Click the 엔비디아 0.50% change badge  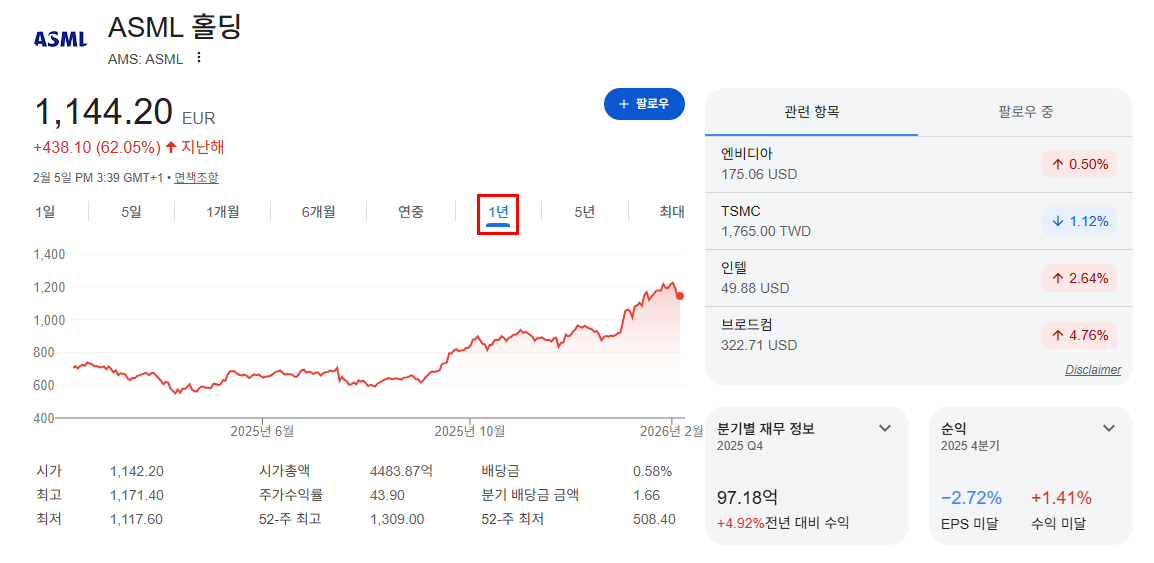pos(1079,164)
